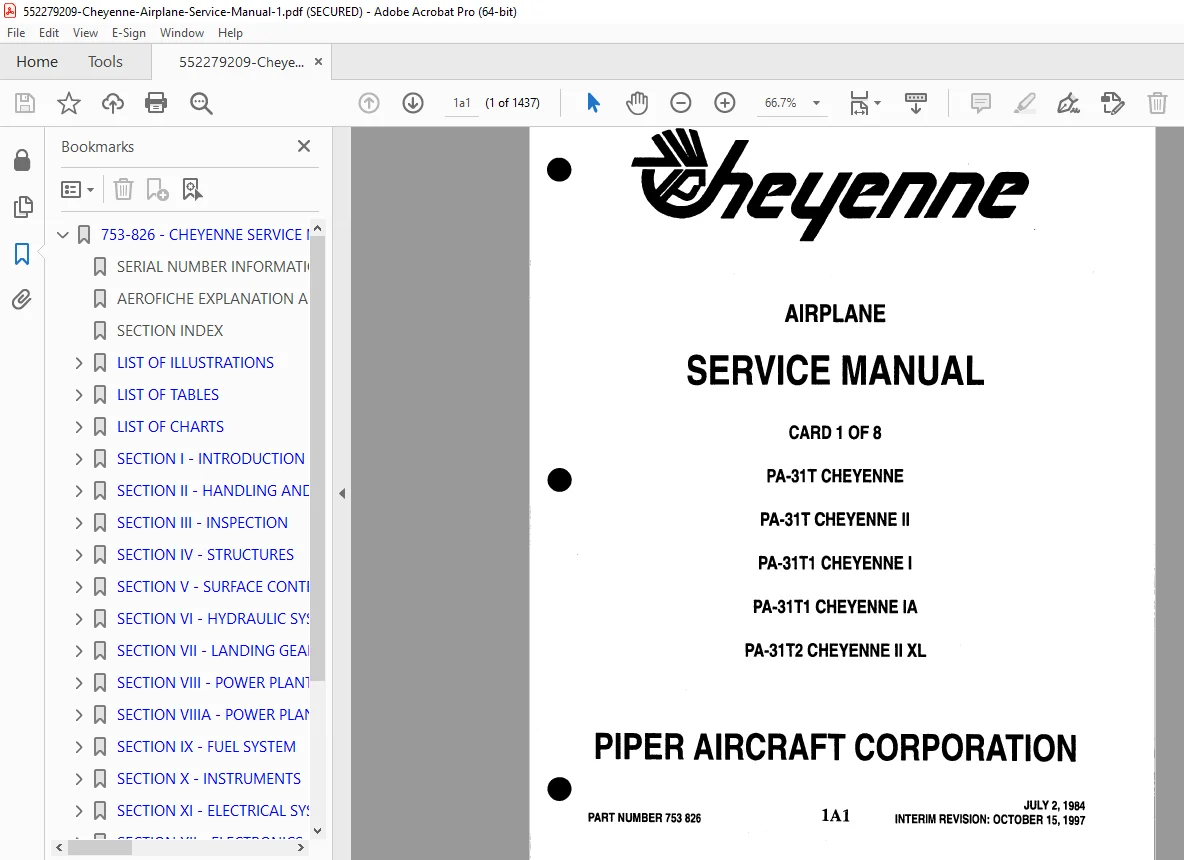Add a sticky note comment
Viewport: 1184px width, 860px height.
(x=980, y=103)
